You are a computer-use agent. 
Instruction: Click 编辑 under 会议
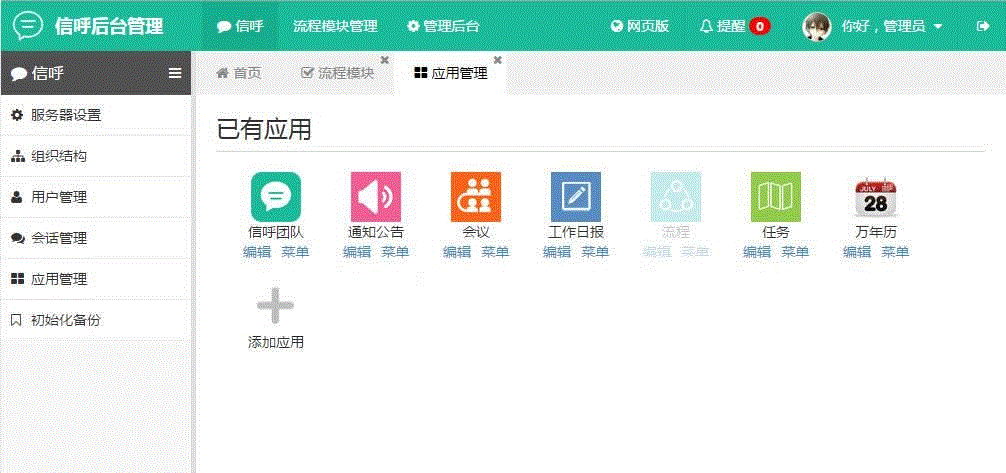point(457,252)
